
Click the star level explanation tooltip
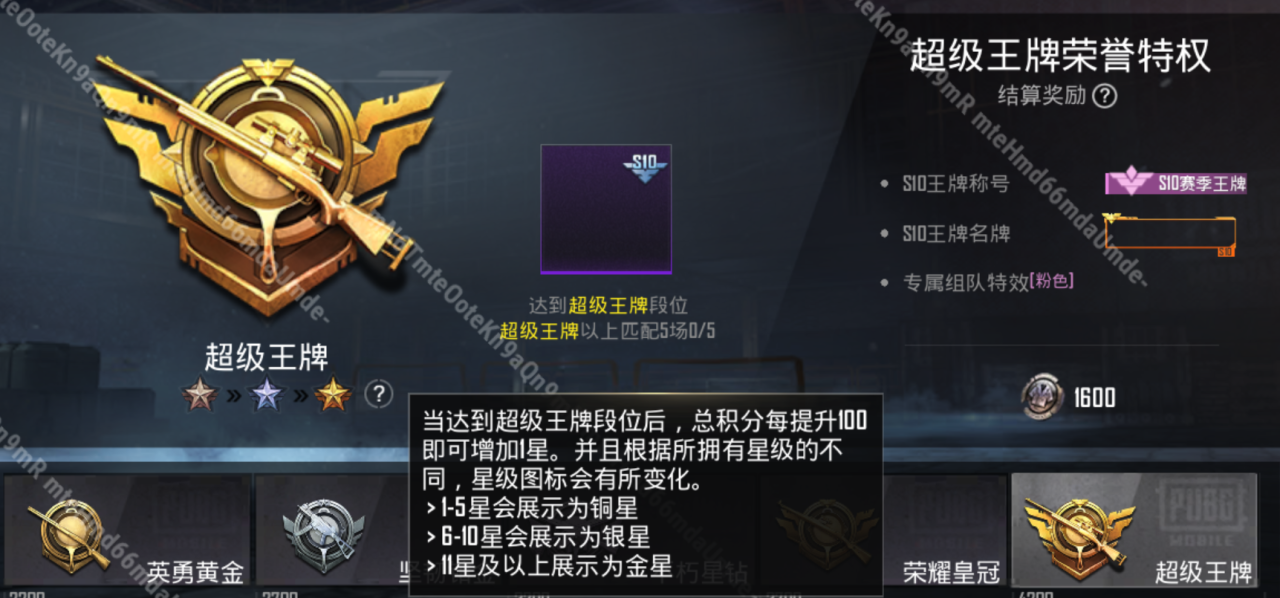[x=646, y=495]
